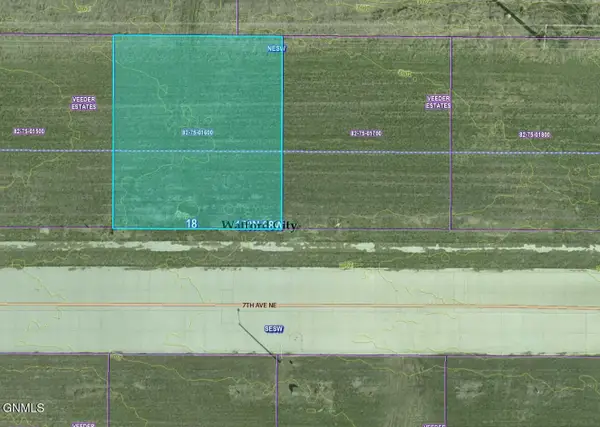
Task: Select the SESW quarter label
Action: [x=274, y=329]
